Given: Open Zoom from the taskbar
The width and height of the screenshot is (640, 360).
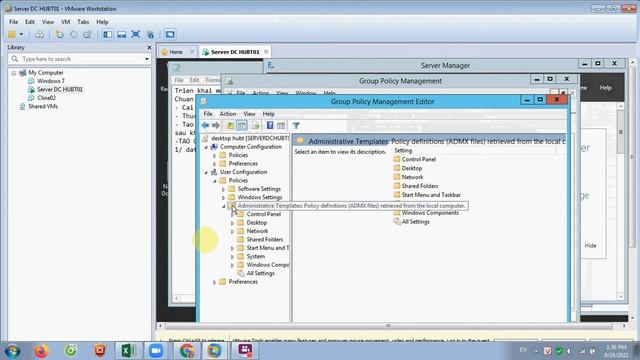Looking at the screenshot, I should pyautogui.click(x=156, y=351).
